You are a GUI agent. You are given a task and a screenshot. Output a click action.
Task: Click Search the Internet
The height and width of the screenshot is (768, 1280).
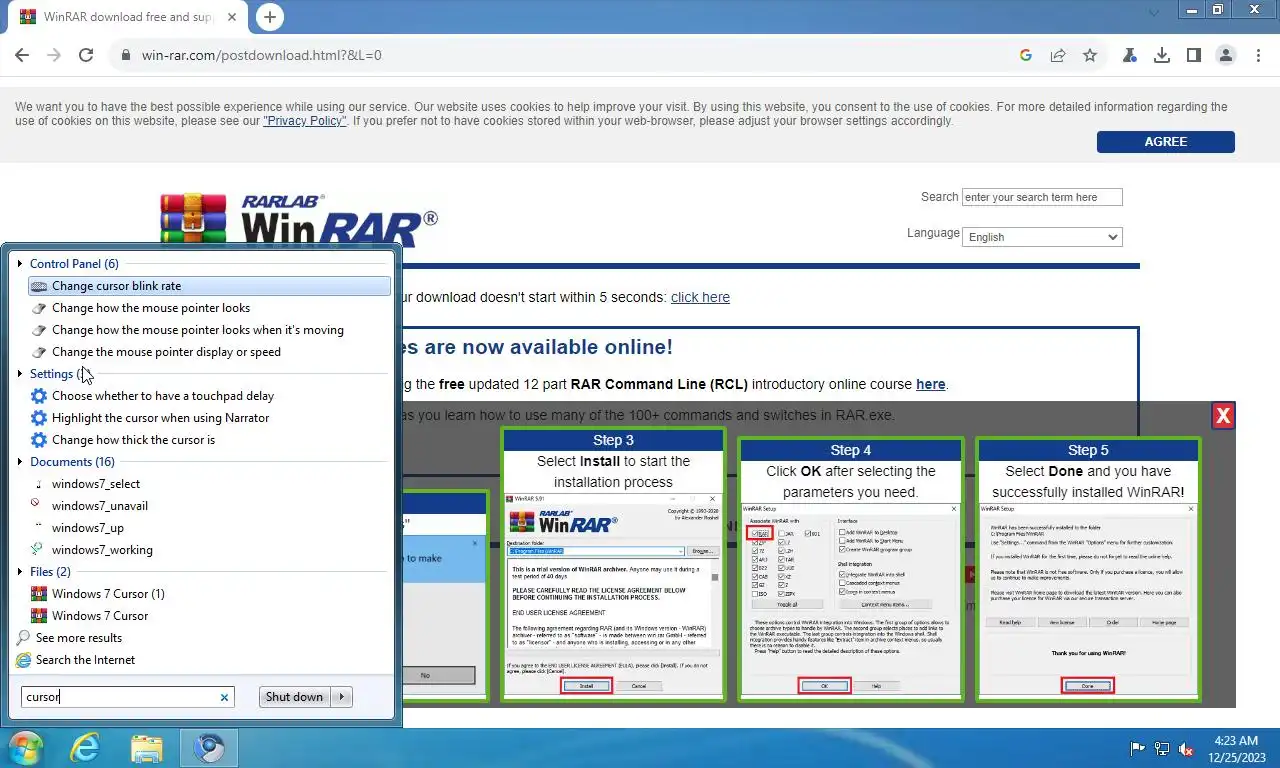click(76, 660)
